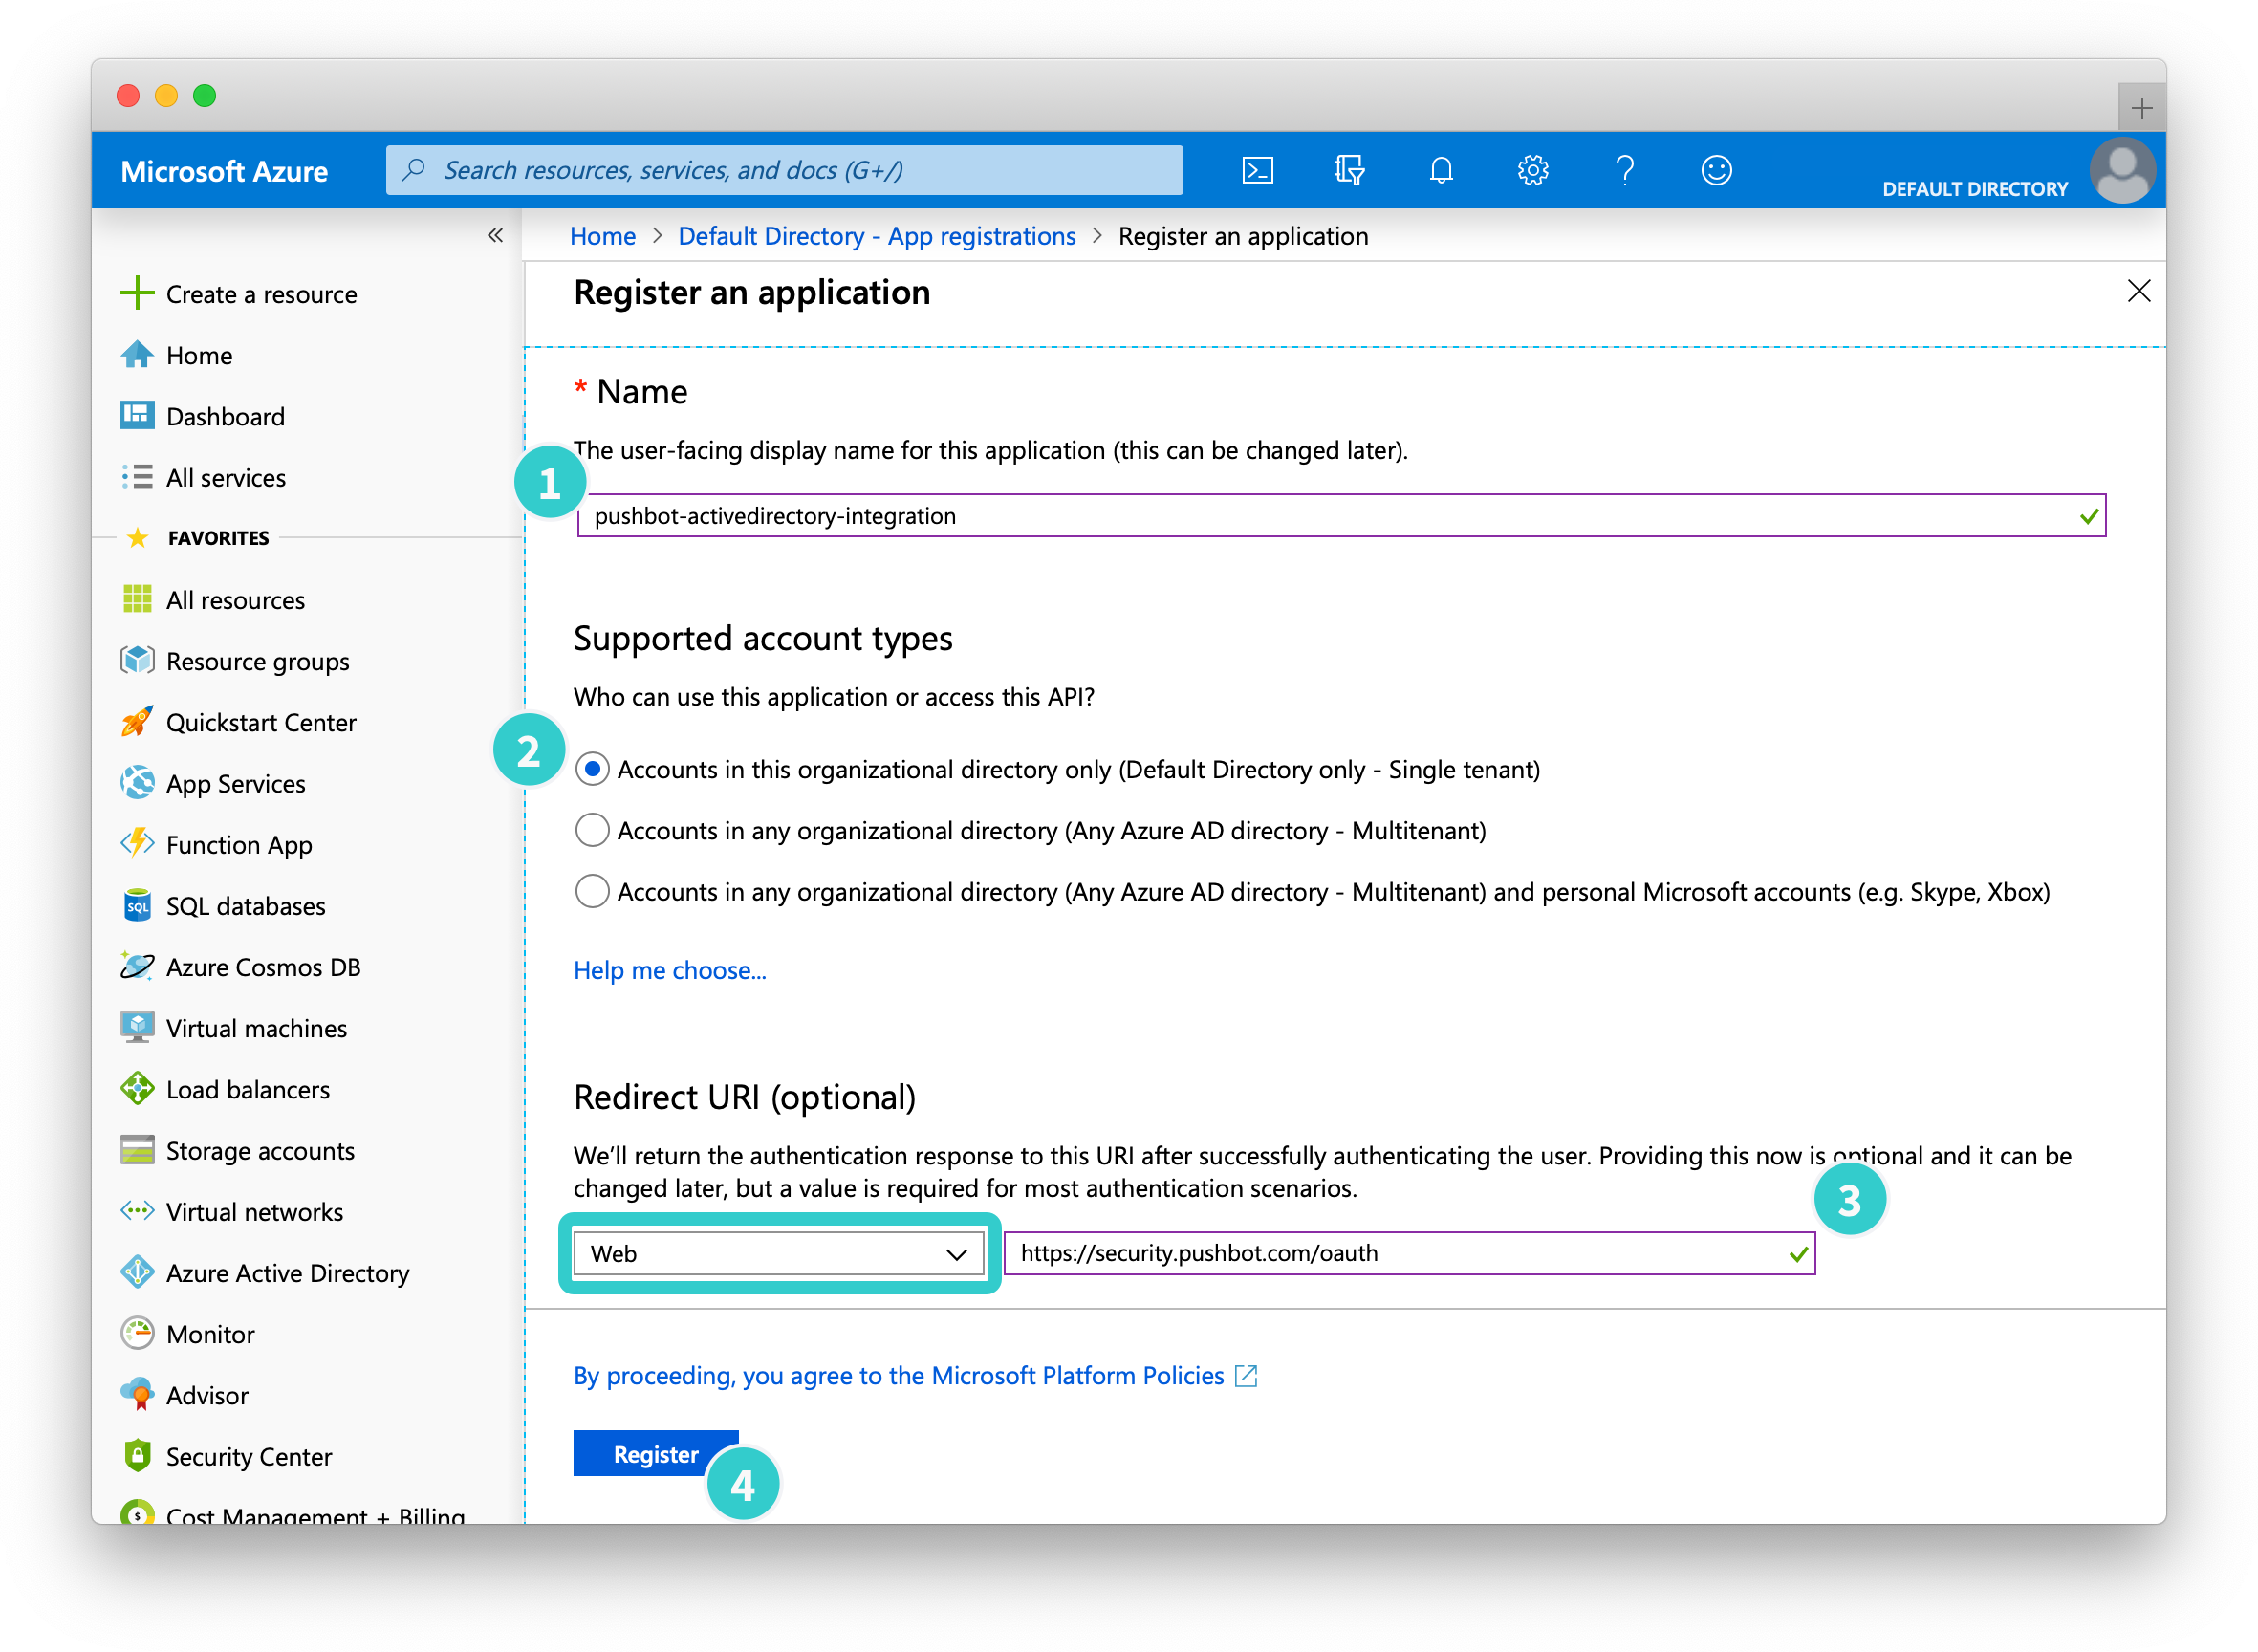Open the Help me choose link

[670, 971]
